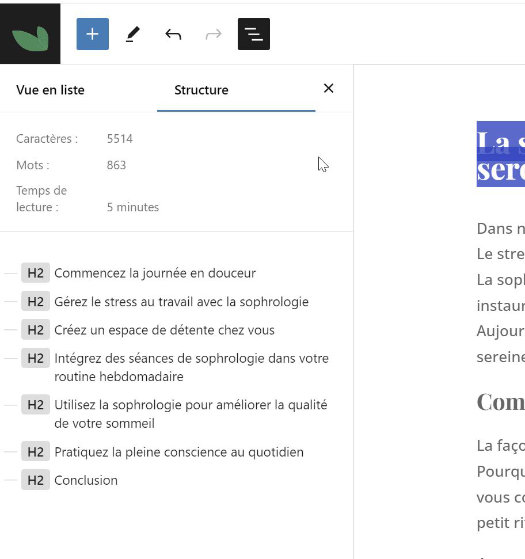Click the Mots label
Image resolution: width=525 pixels, height=559 pixels.
(x=33, y=165)
